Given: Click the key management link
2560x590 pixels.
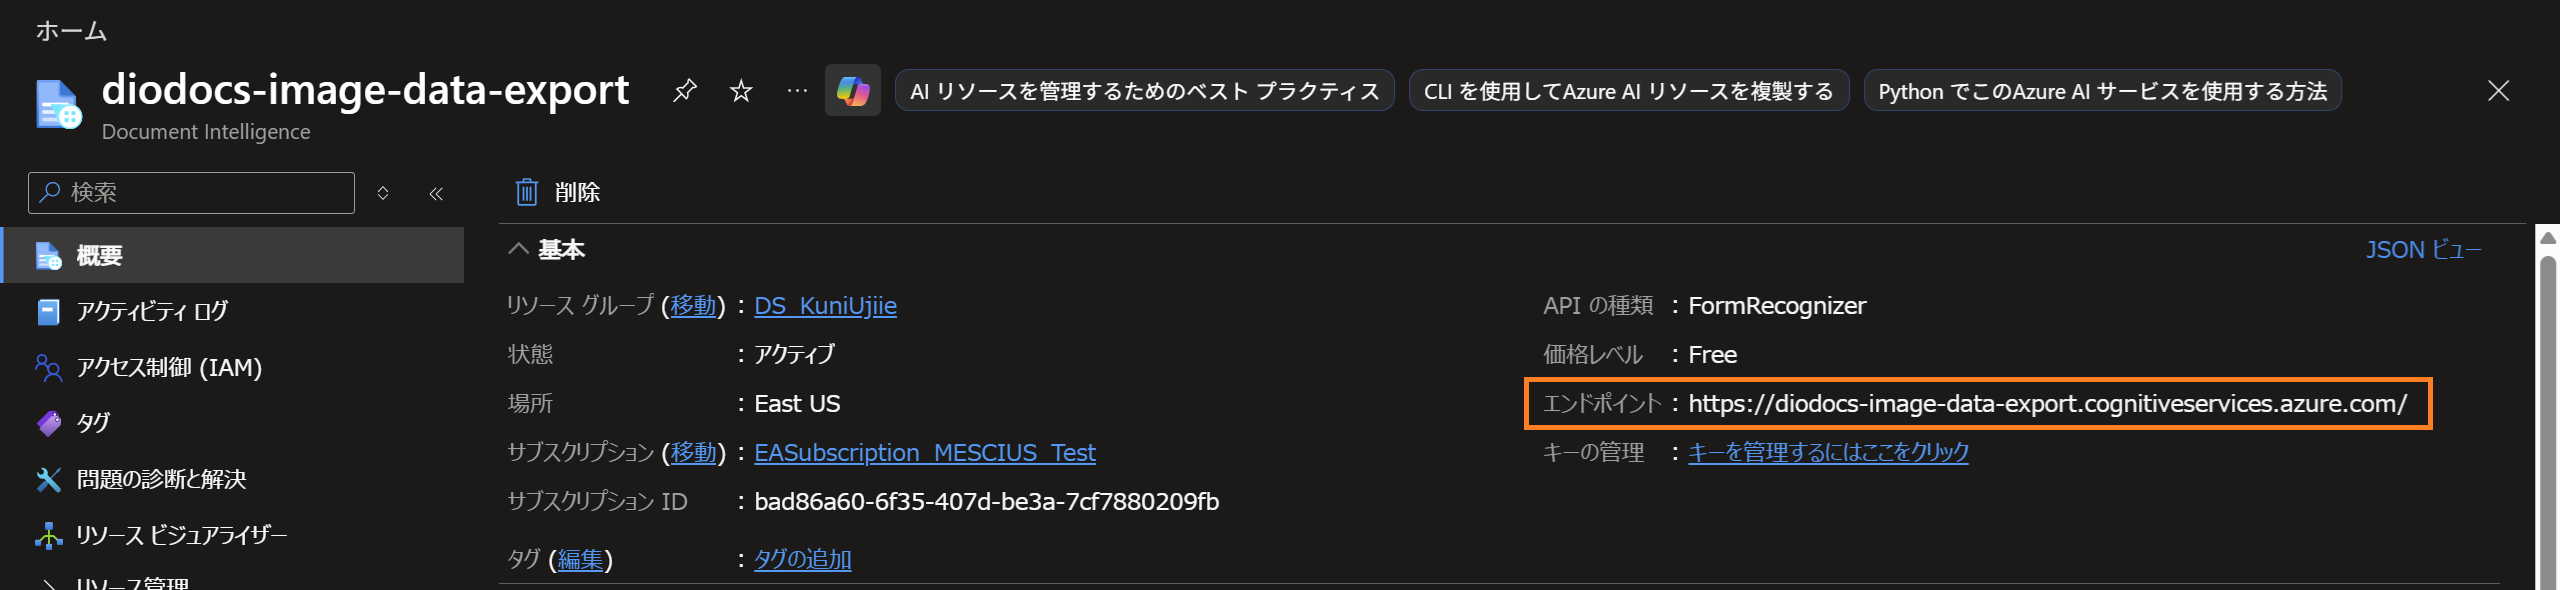Looking at the screenshot, I should point(1828,453).
